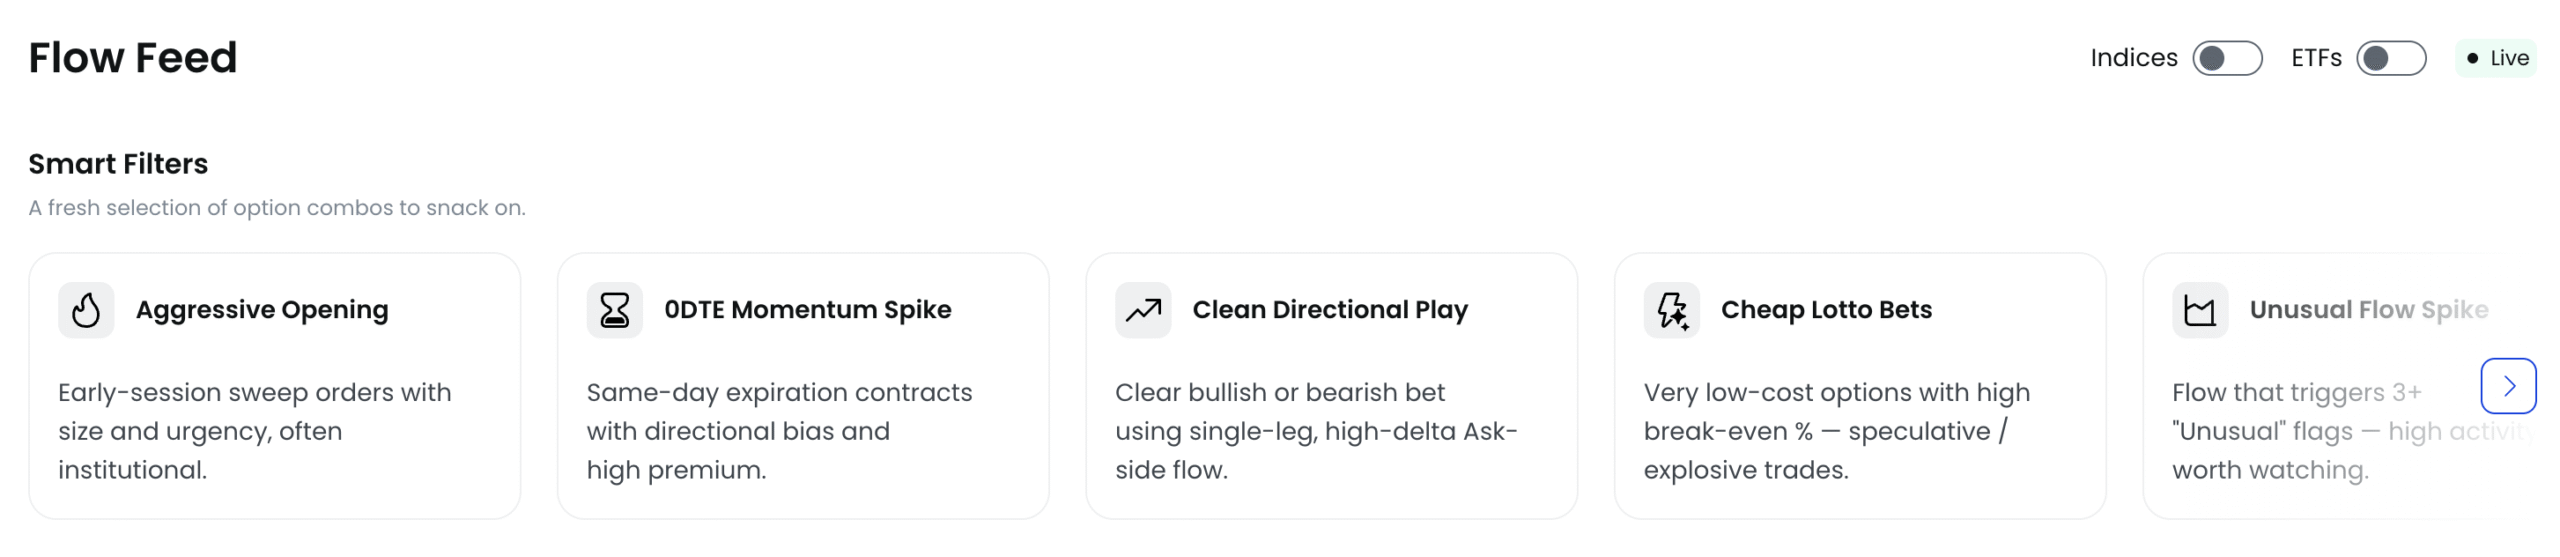Screen dimensions: 2560x557
Task: Pick the Clean Directional Play title
Action: tap(1329, 310)
